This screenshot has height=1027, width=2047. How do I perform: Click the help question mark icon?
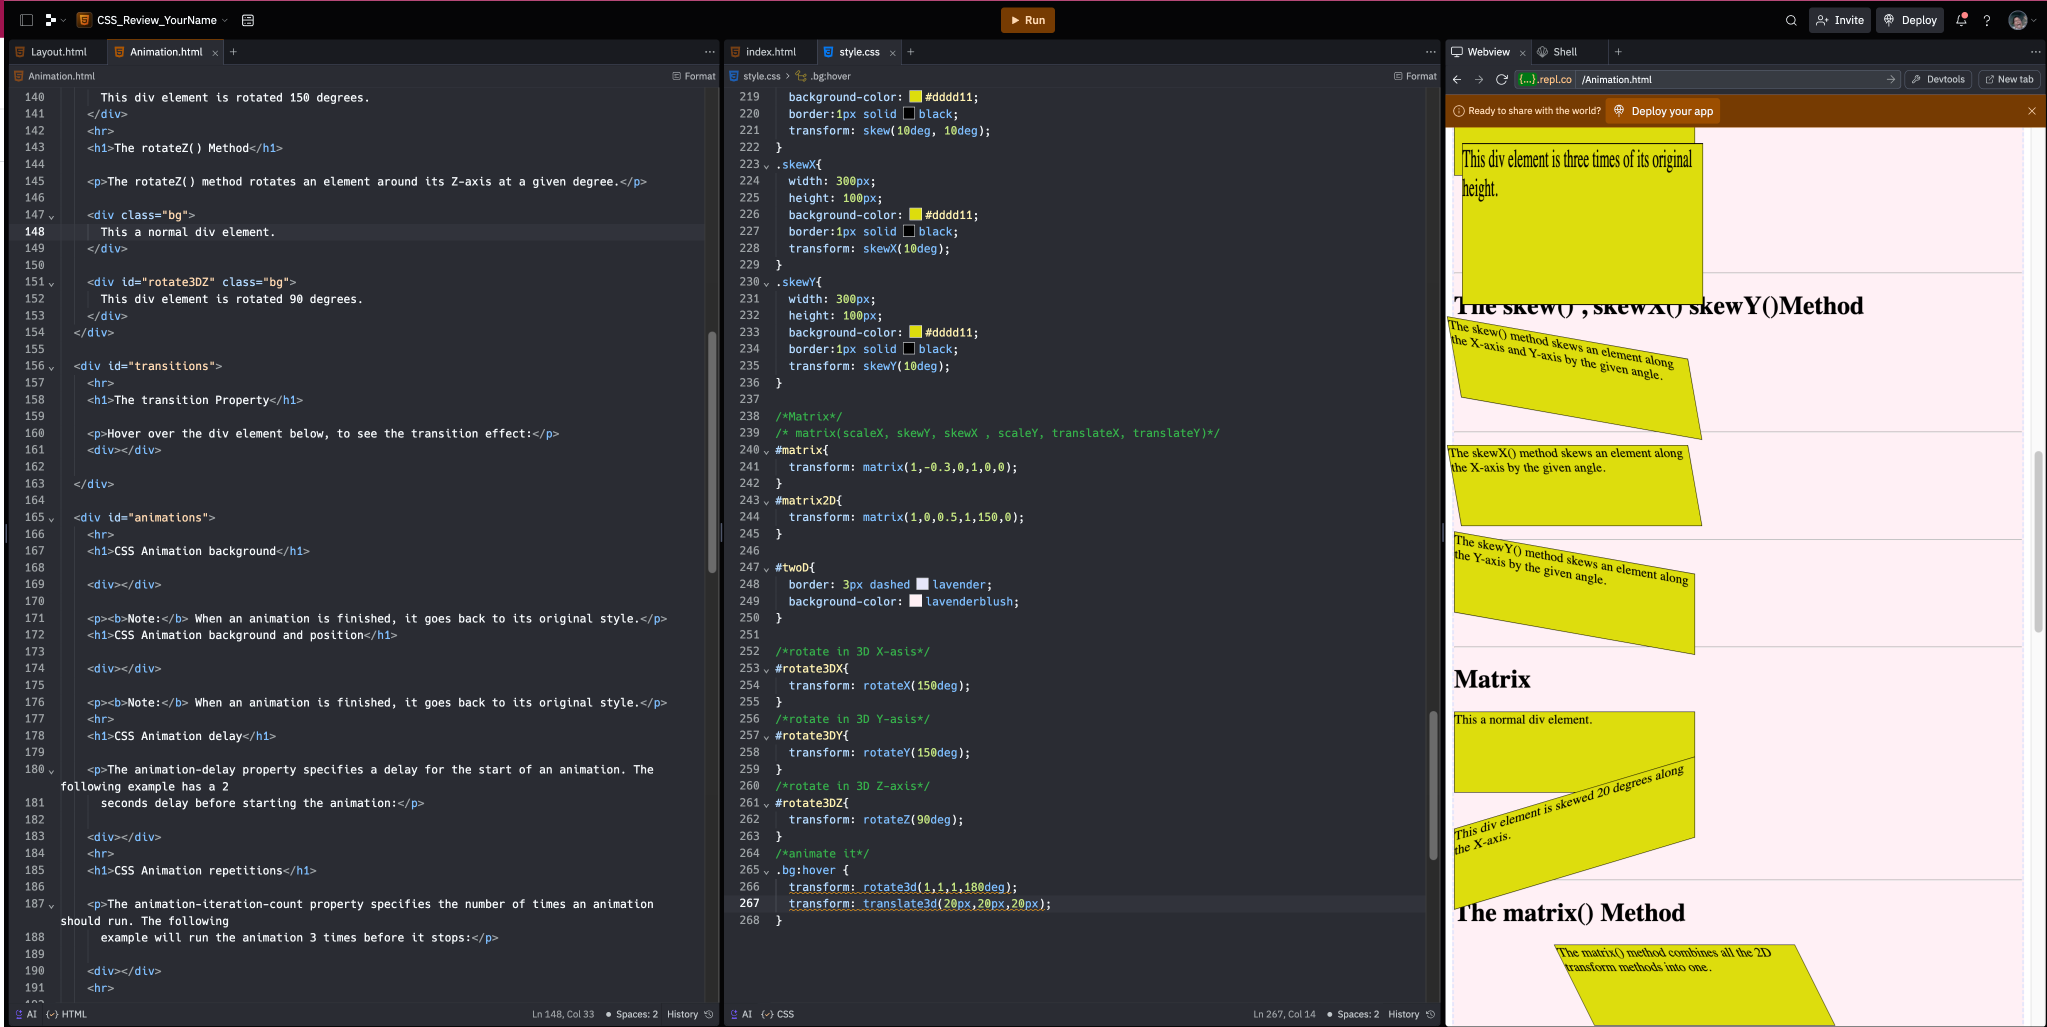(x=1987, y=20)
